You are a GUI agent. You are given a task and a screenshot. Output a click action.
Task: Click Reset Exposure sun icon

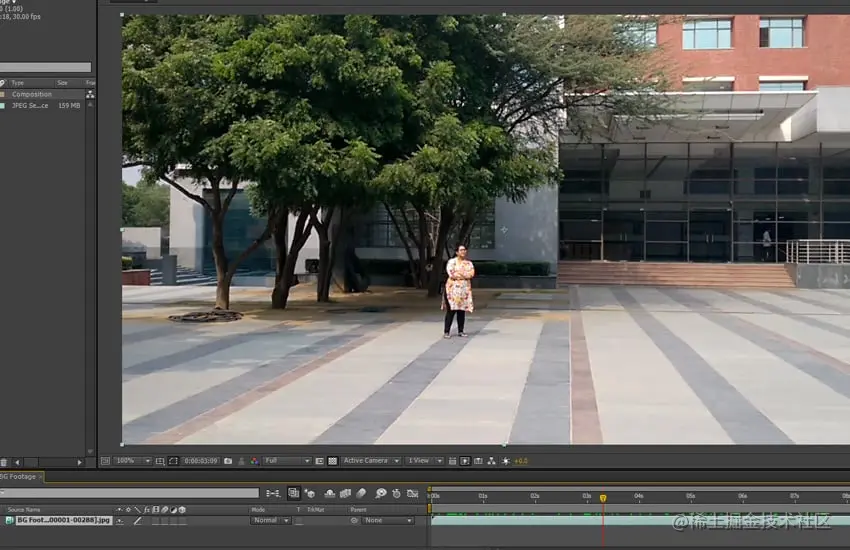coord(505,461)
